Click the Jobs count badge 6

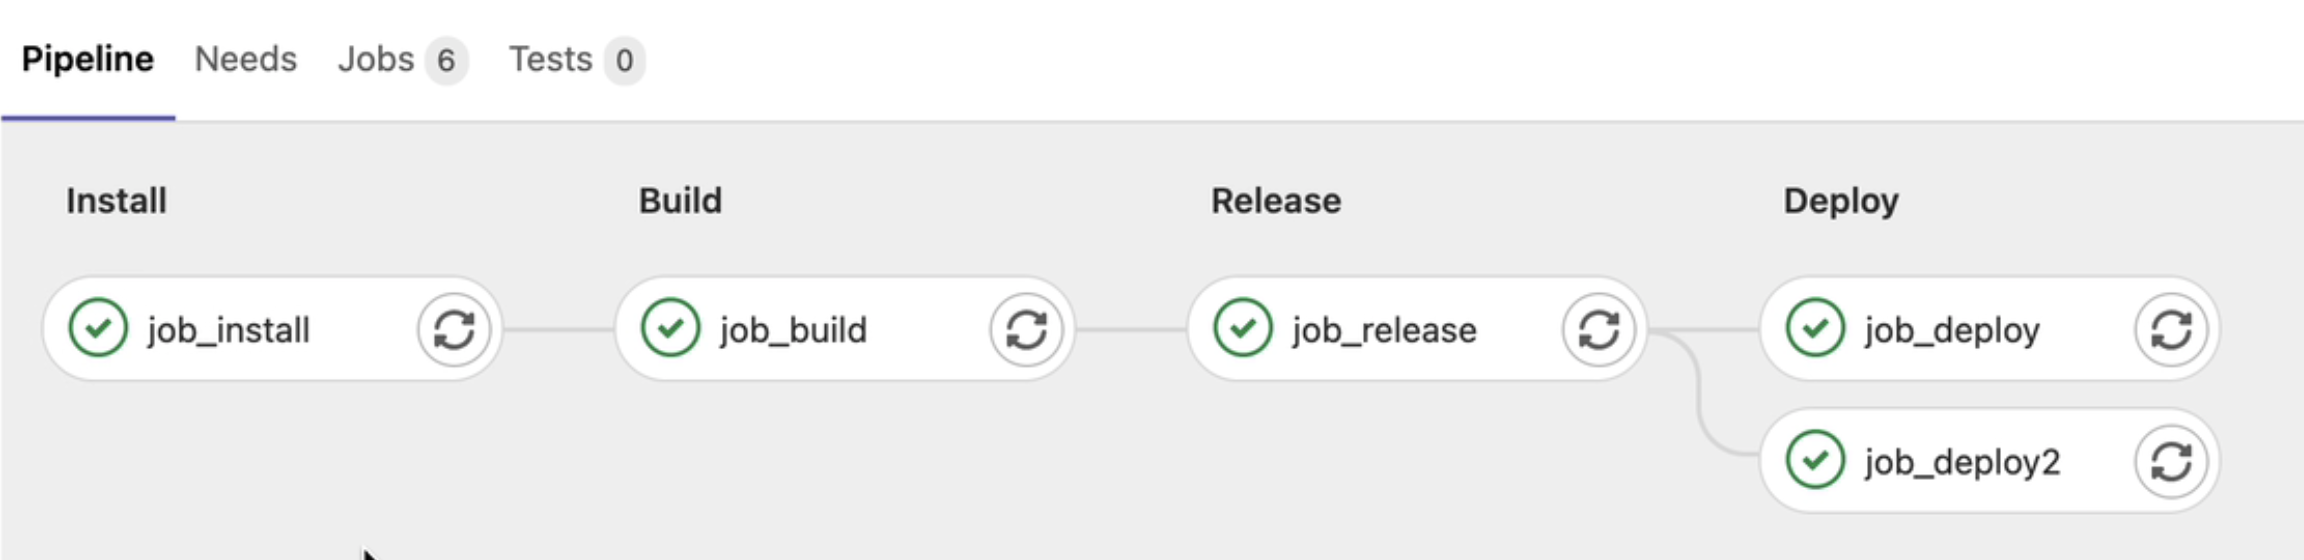[446, 61]
